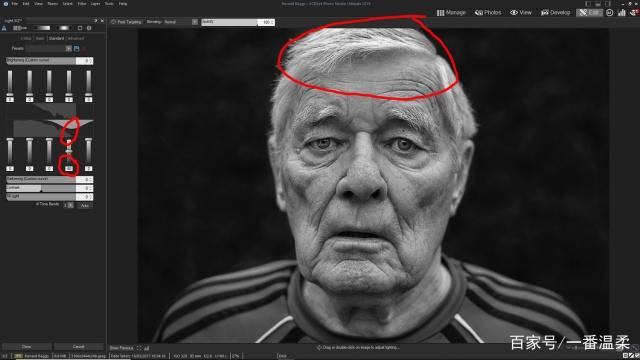Viewport: 640px width, 360px height.
Task: Click the Light EQ histogram graph
Action: coord(49,120)
